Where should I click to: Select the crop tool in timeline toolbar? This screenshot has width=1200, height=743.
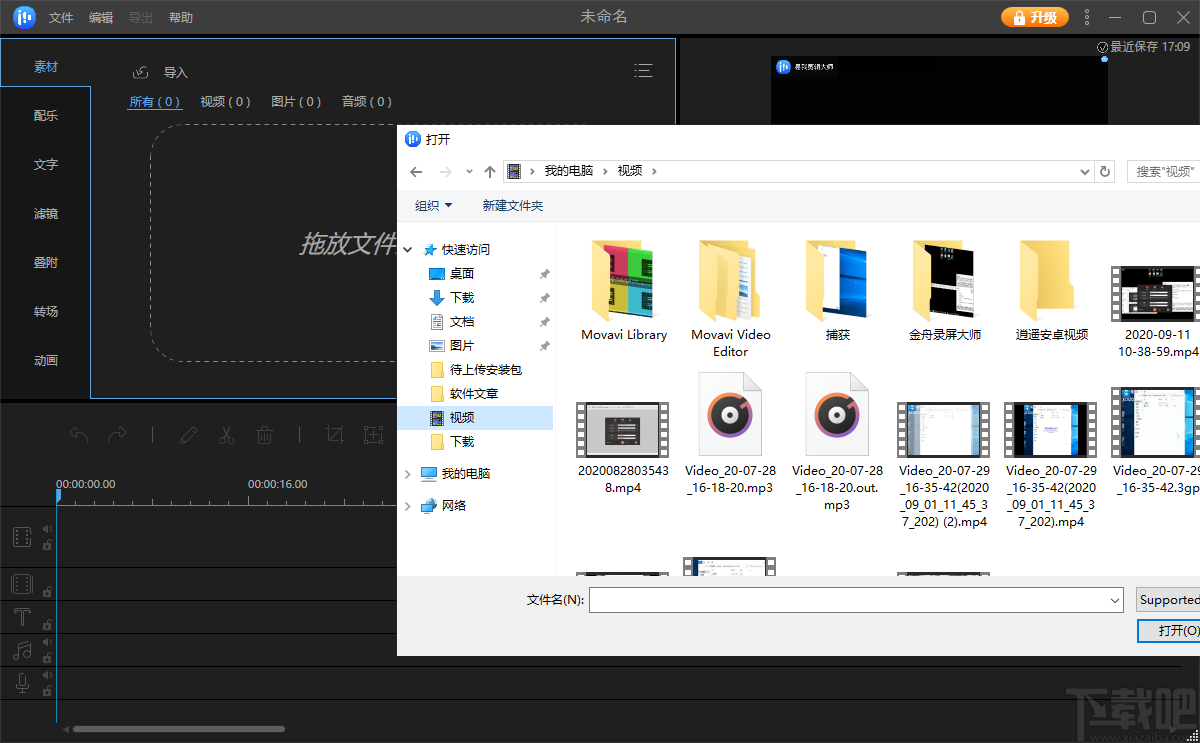click(x=335, y=435)
